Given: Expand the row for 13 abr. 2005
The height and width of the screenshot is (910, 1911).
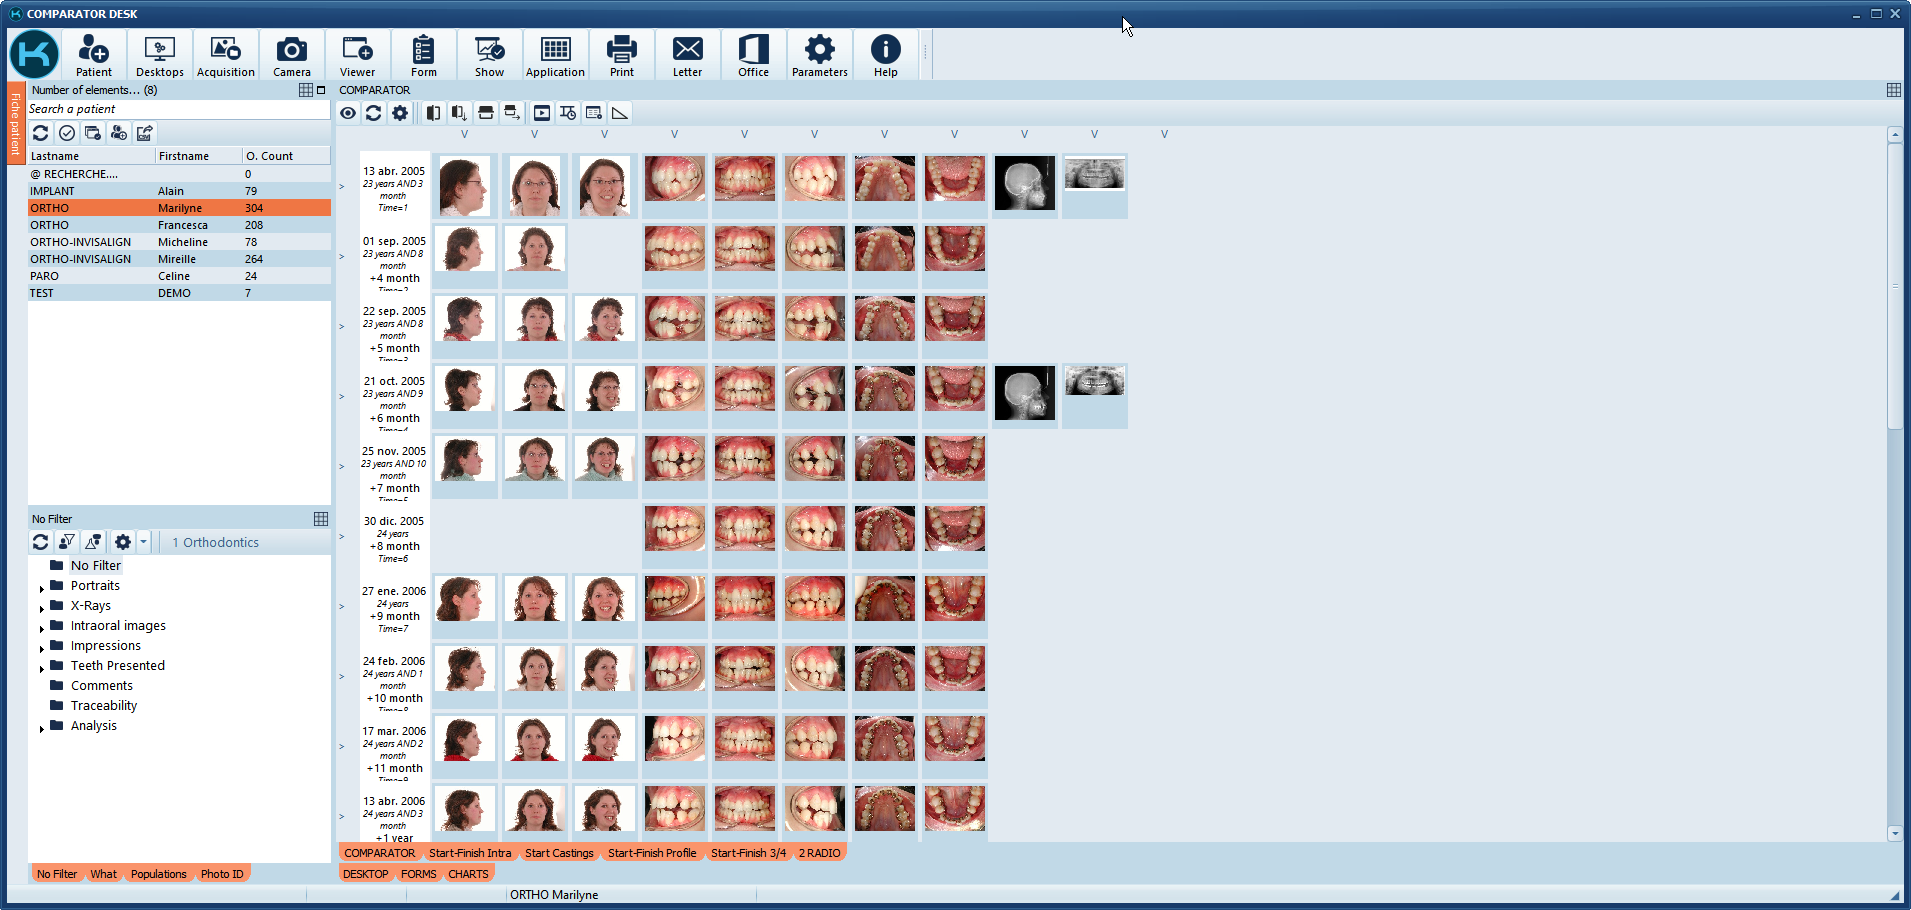Looking at the screenshot, I should point(341,186).
